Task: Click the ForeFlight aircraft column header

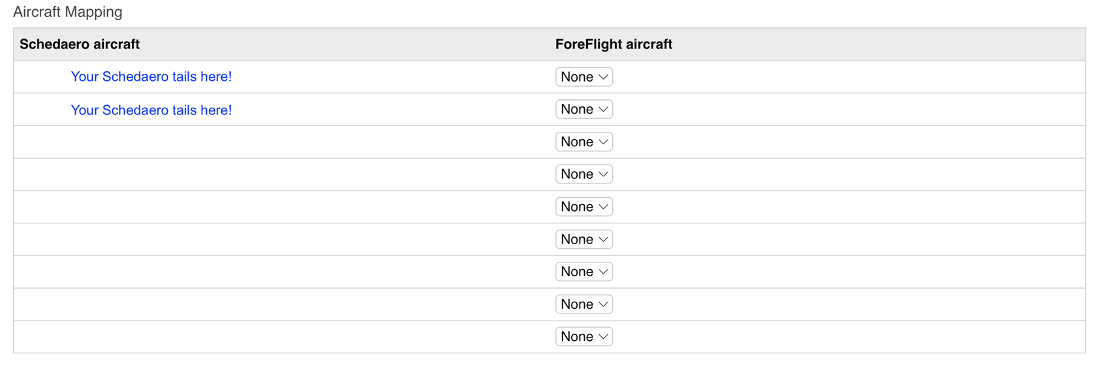Action: pyautogui.click(x=614, y=44)
